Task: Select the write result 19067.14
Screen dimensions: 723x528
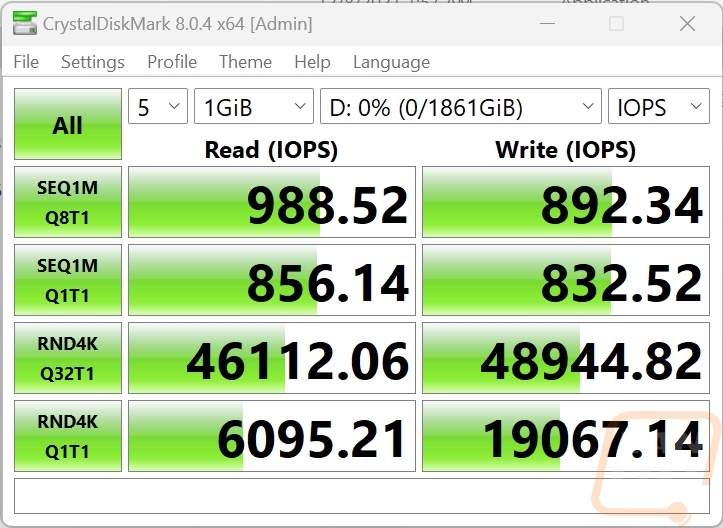Action: (566, 436)
